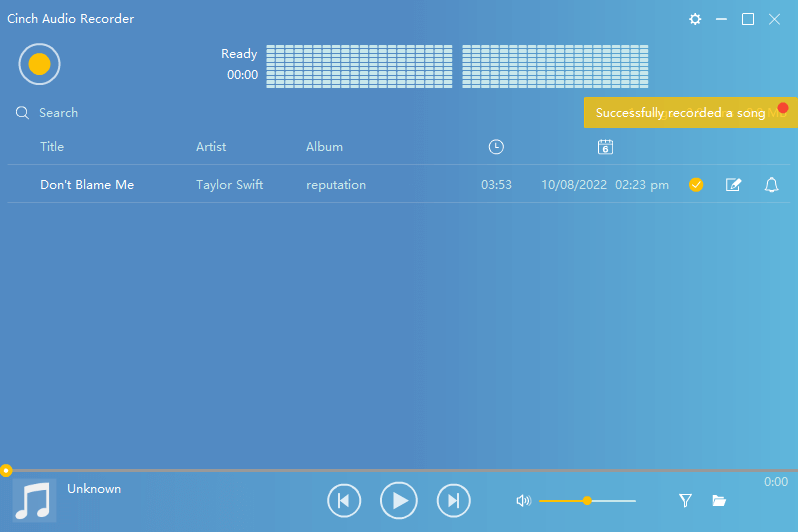The width and height of the screenshot is (798, 532).
Task: Click the search magnifier icon
Action: (22, 113)
